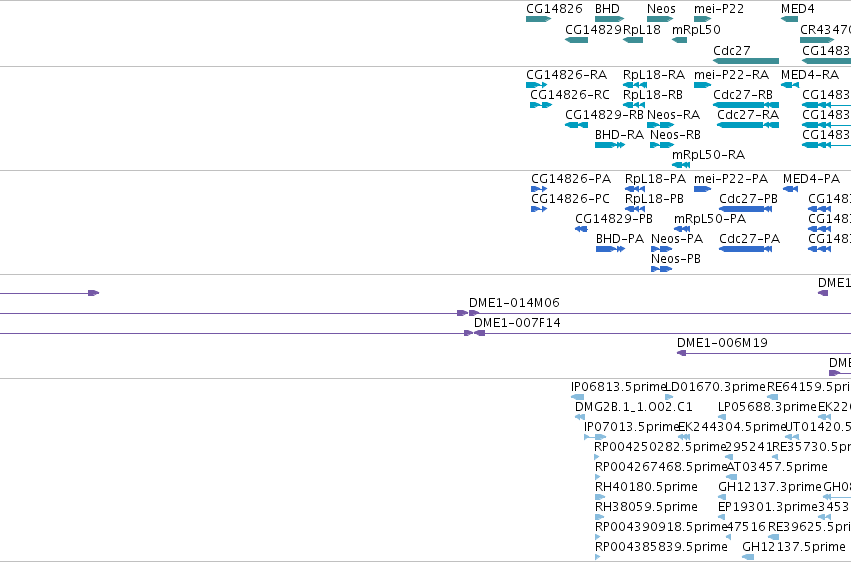Screen dimensions: 851x562
Task: Select the BHD-PA protein feature
Action: coord(610,250)
